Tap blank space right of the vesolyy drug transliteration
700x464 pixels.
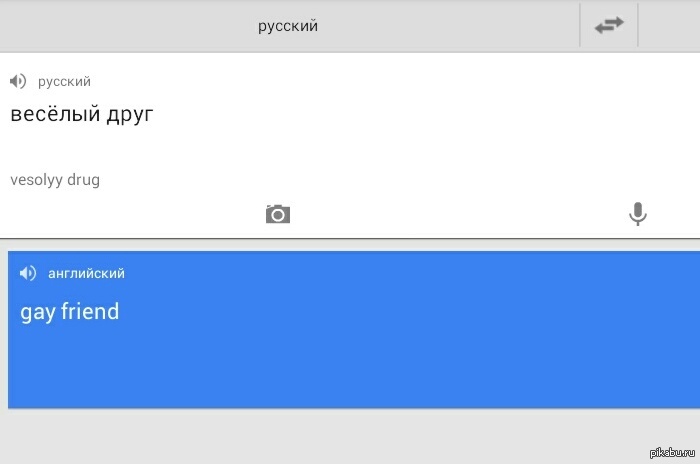[400, 180]
